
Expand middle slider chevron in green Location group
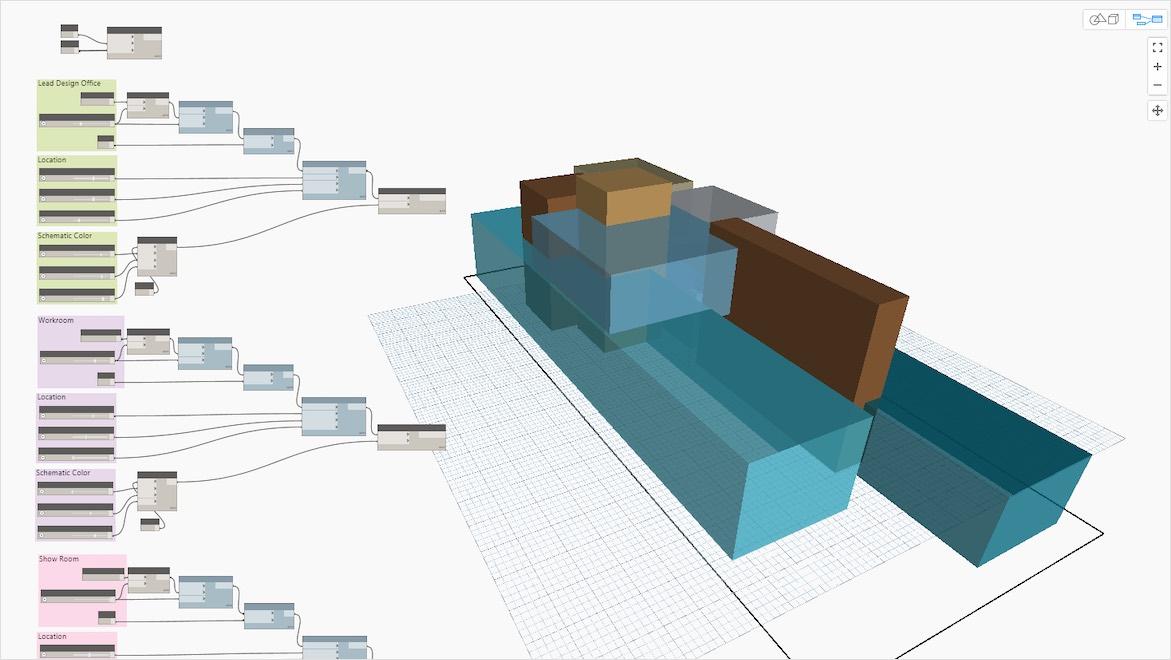pyautogui.click(x=43, y=200)
